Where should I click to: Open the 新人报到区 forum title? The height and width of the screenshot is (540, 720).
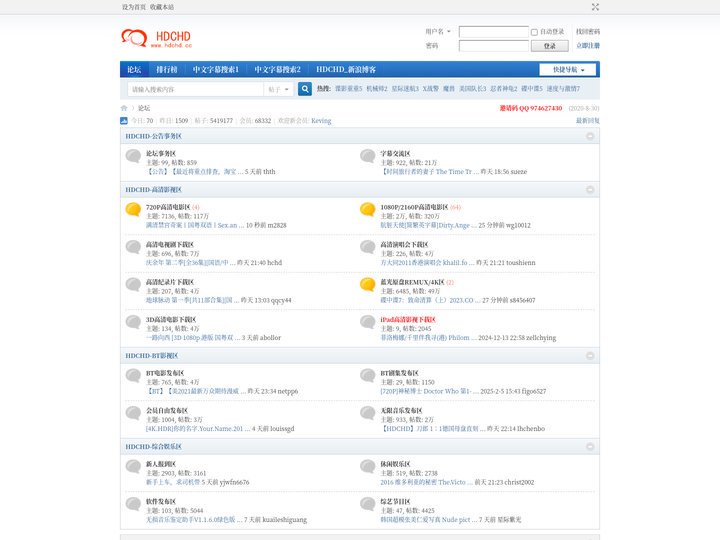(161, 464)
